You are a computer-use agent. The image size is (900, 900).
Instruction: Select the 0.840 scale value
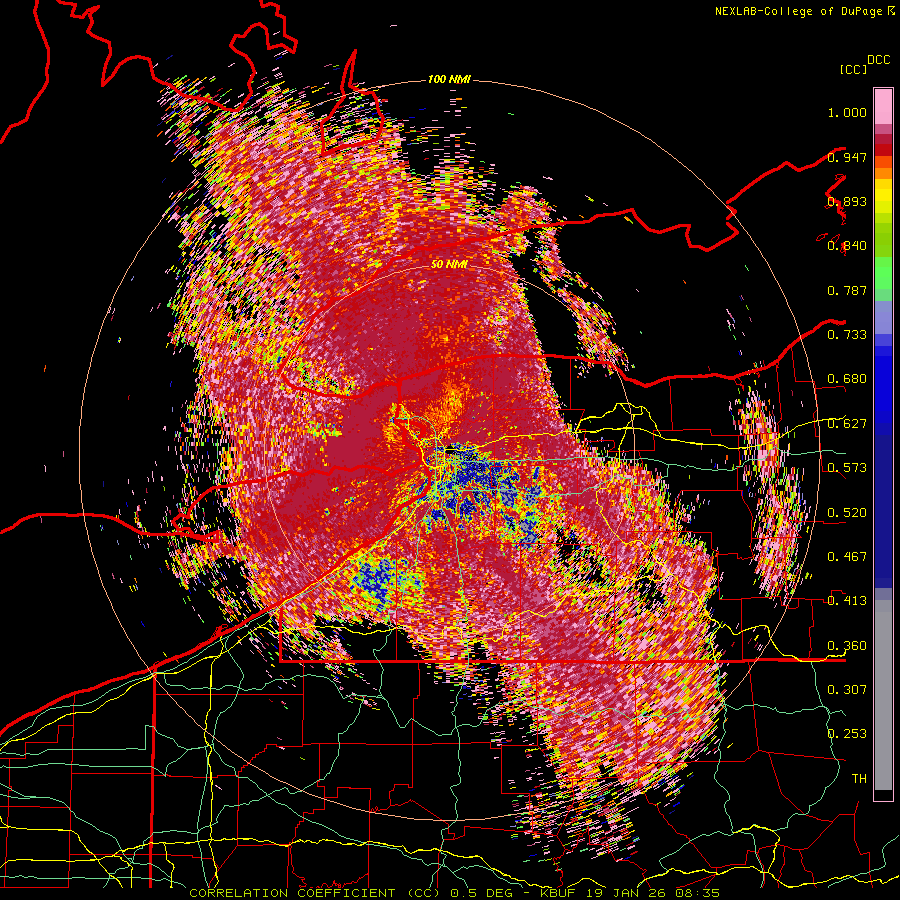847,246
